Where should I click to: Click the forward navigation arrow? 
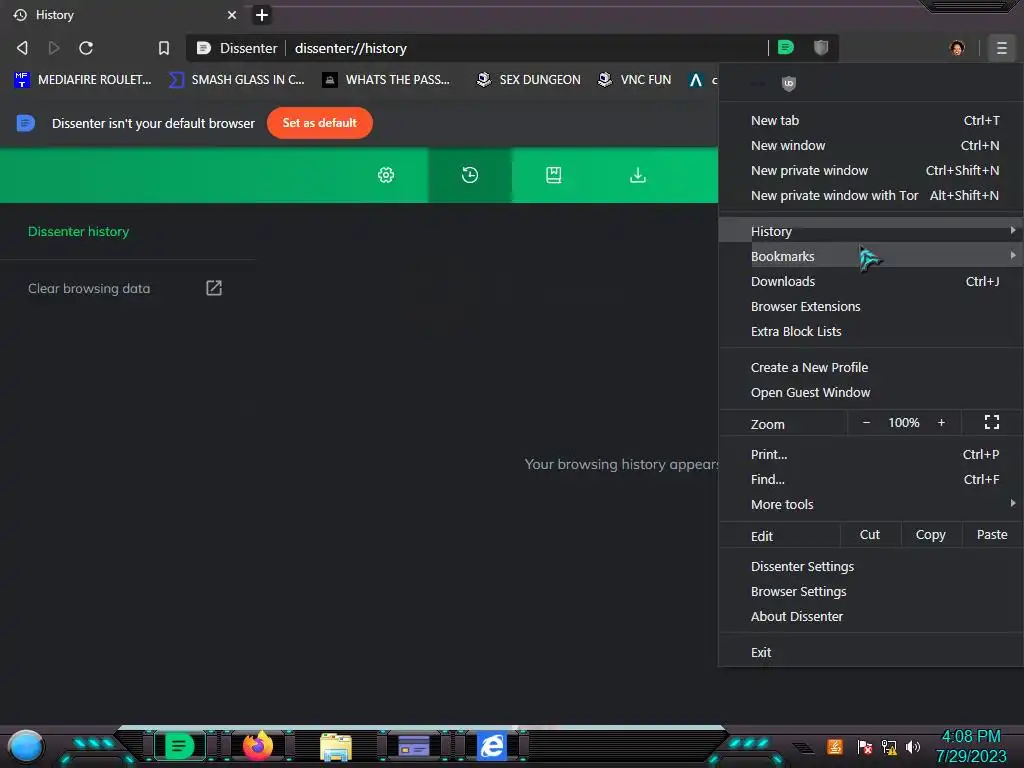54,48
